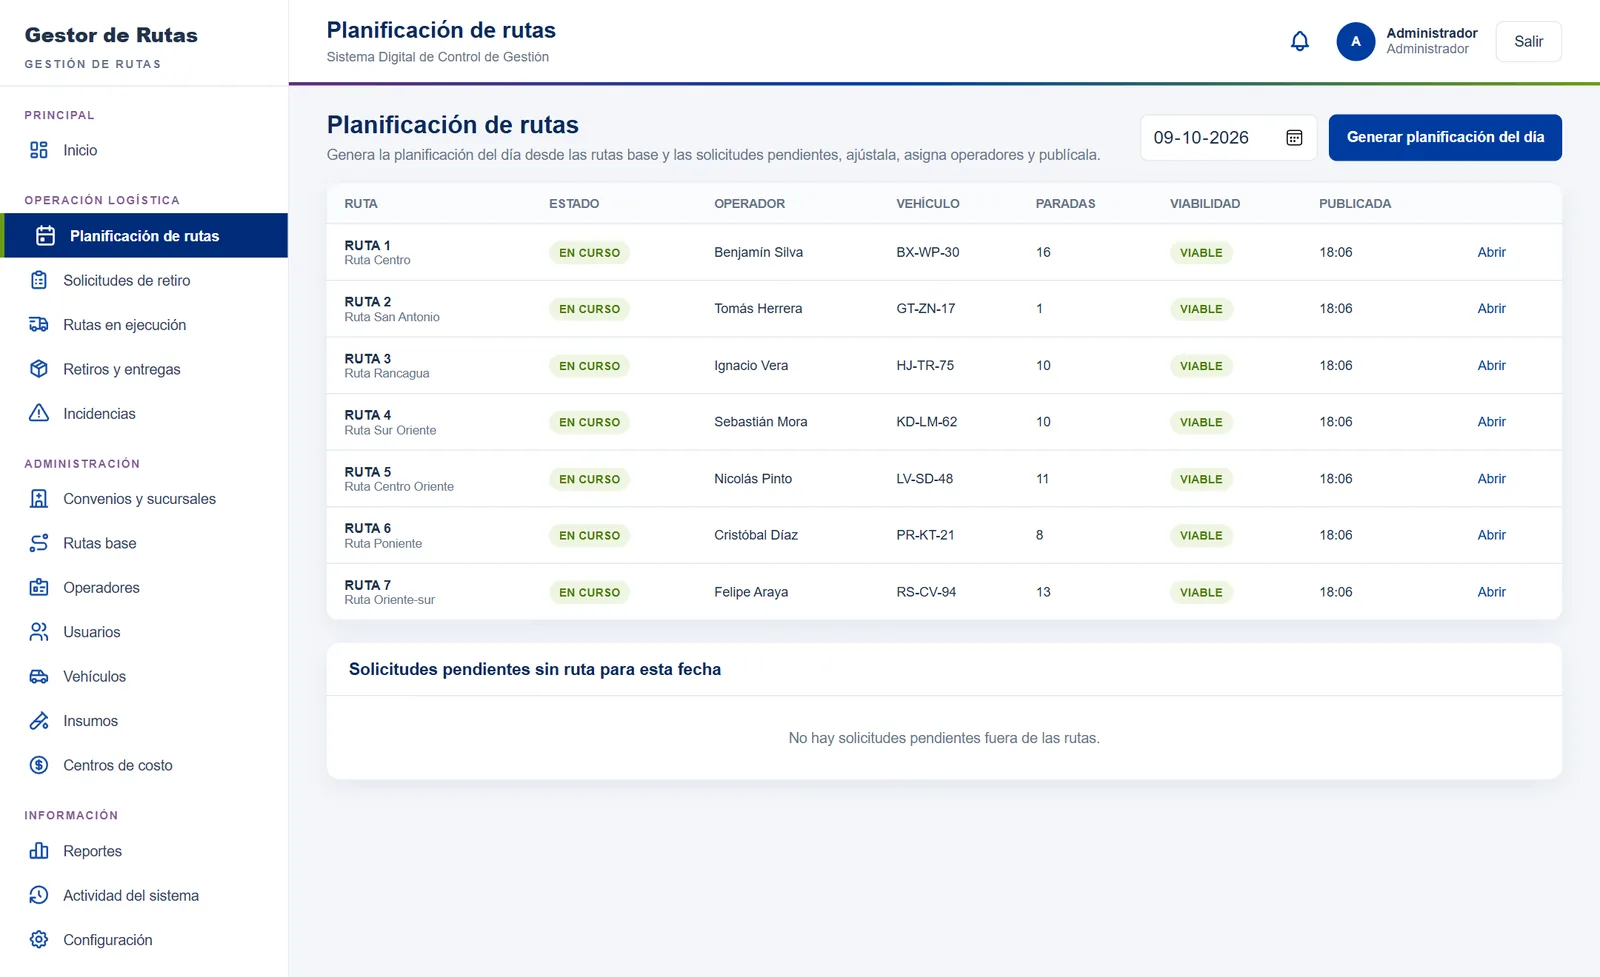Click EN CURSO badge for RUTA 4
The height and width of the screenshot is (977, 1600).
589,422
